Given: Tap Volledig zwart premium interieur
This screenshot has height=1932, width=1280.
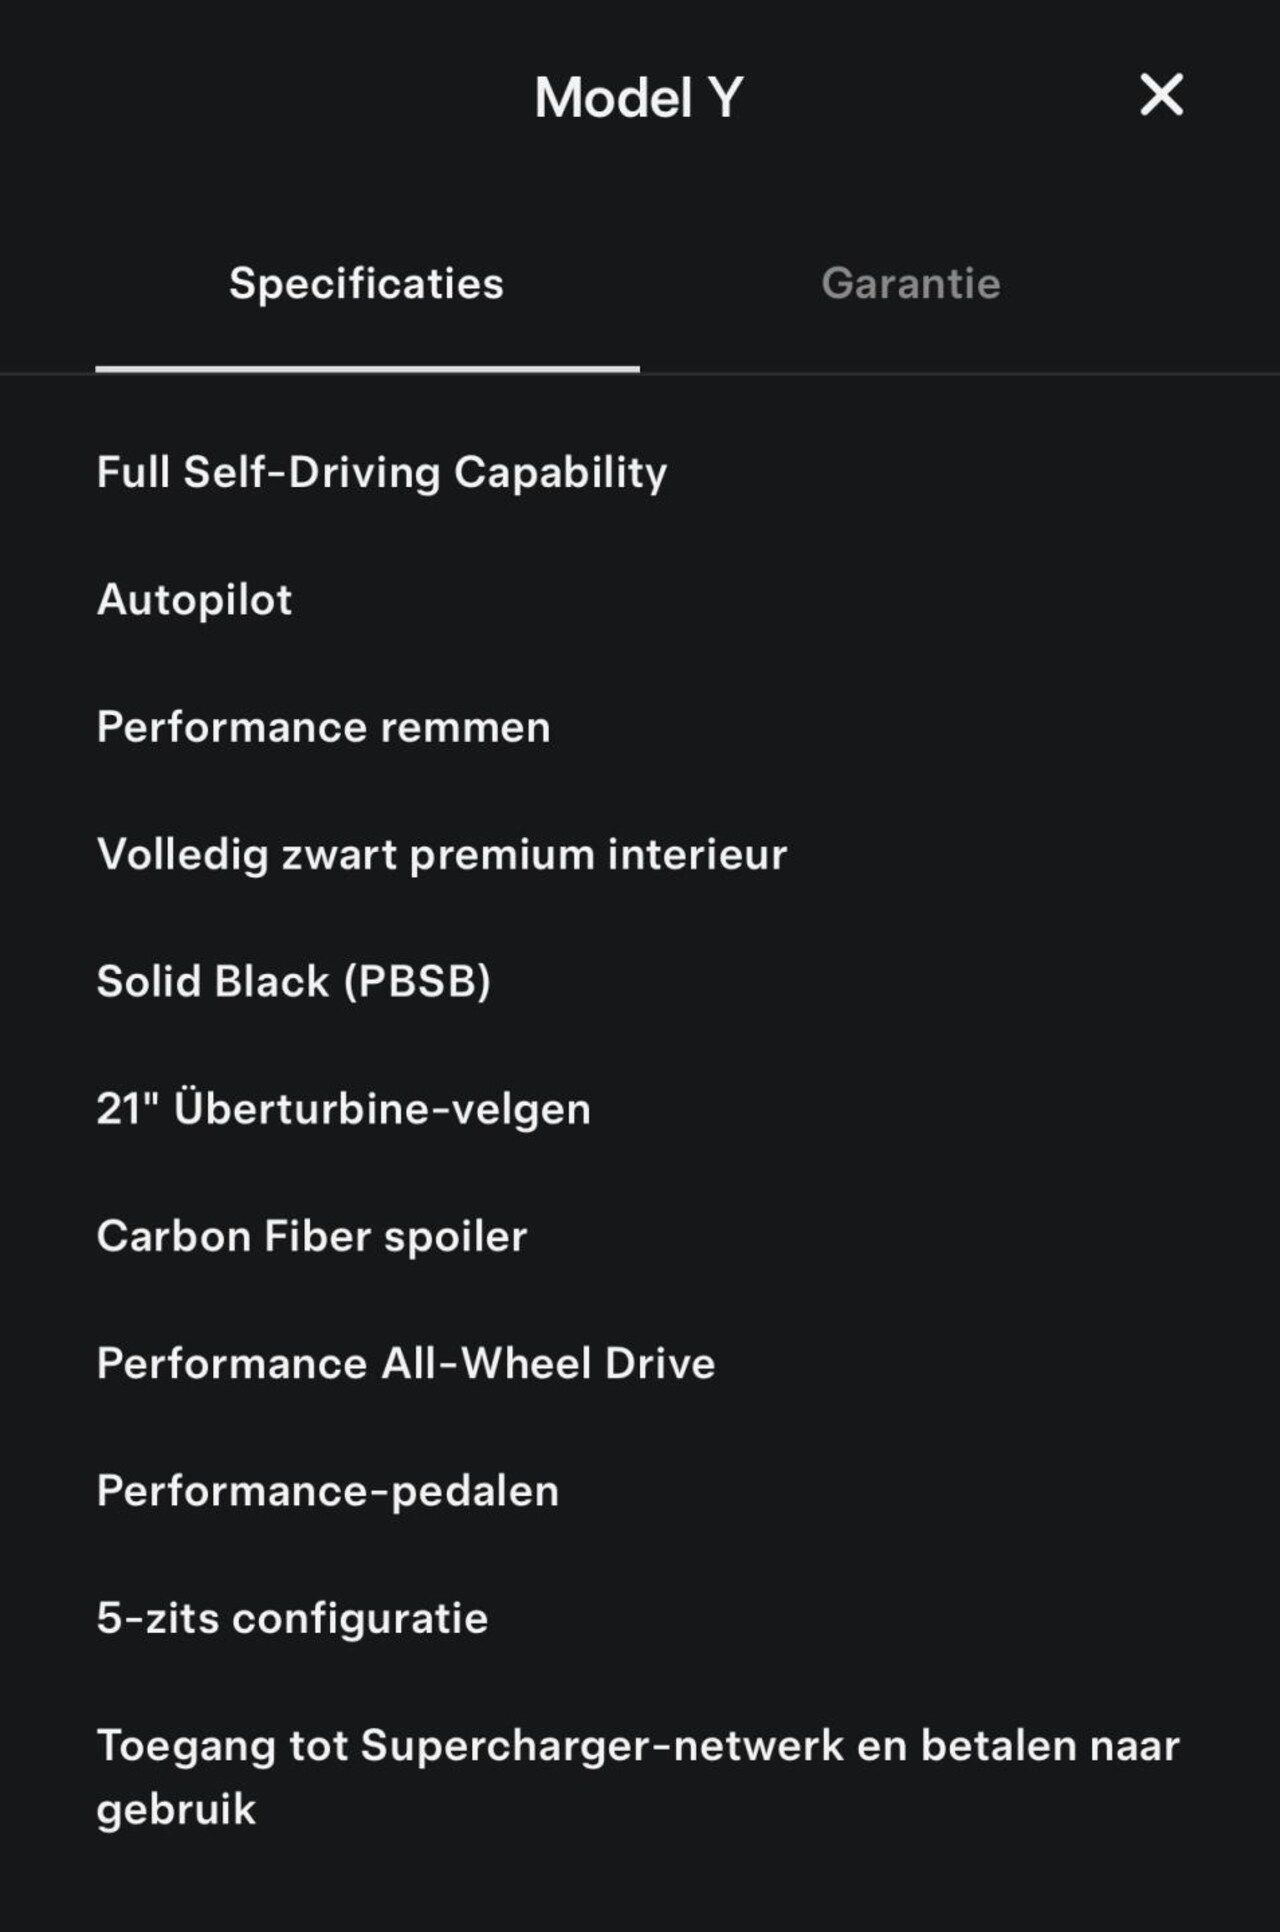Looking at the screenshot, I should 441,854.
